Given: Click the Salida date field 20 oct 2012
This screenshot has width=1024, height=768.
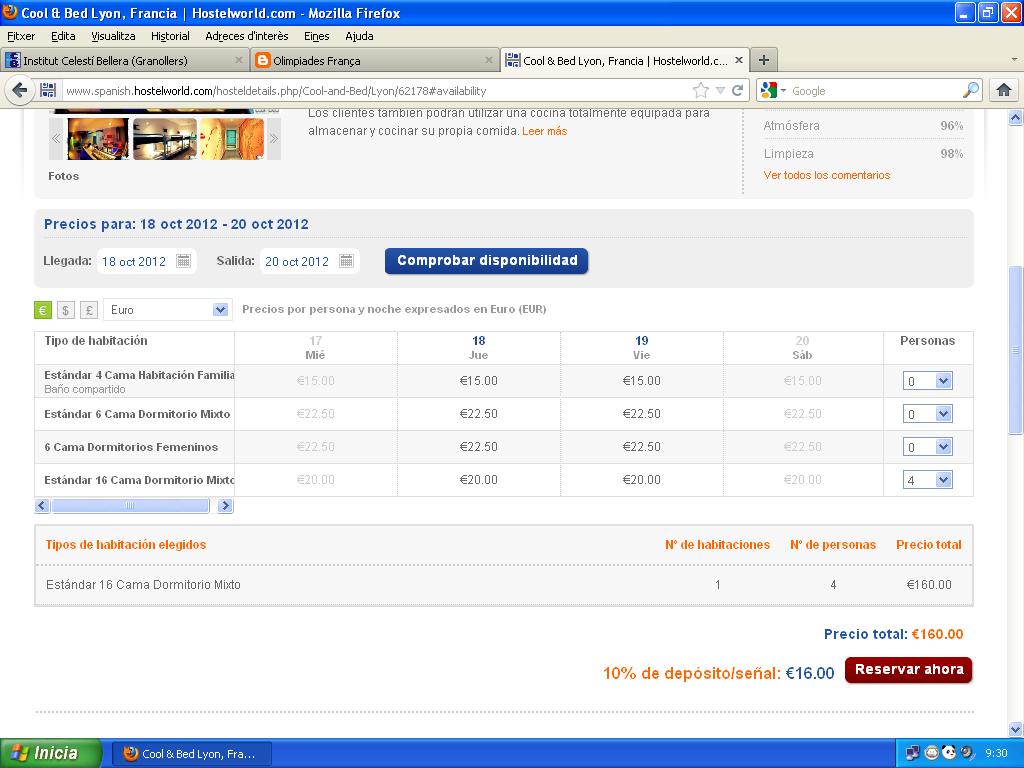Looking at the screenshot, I should click(297, 261).
